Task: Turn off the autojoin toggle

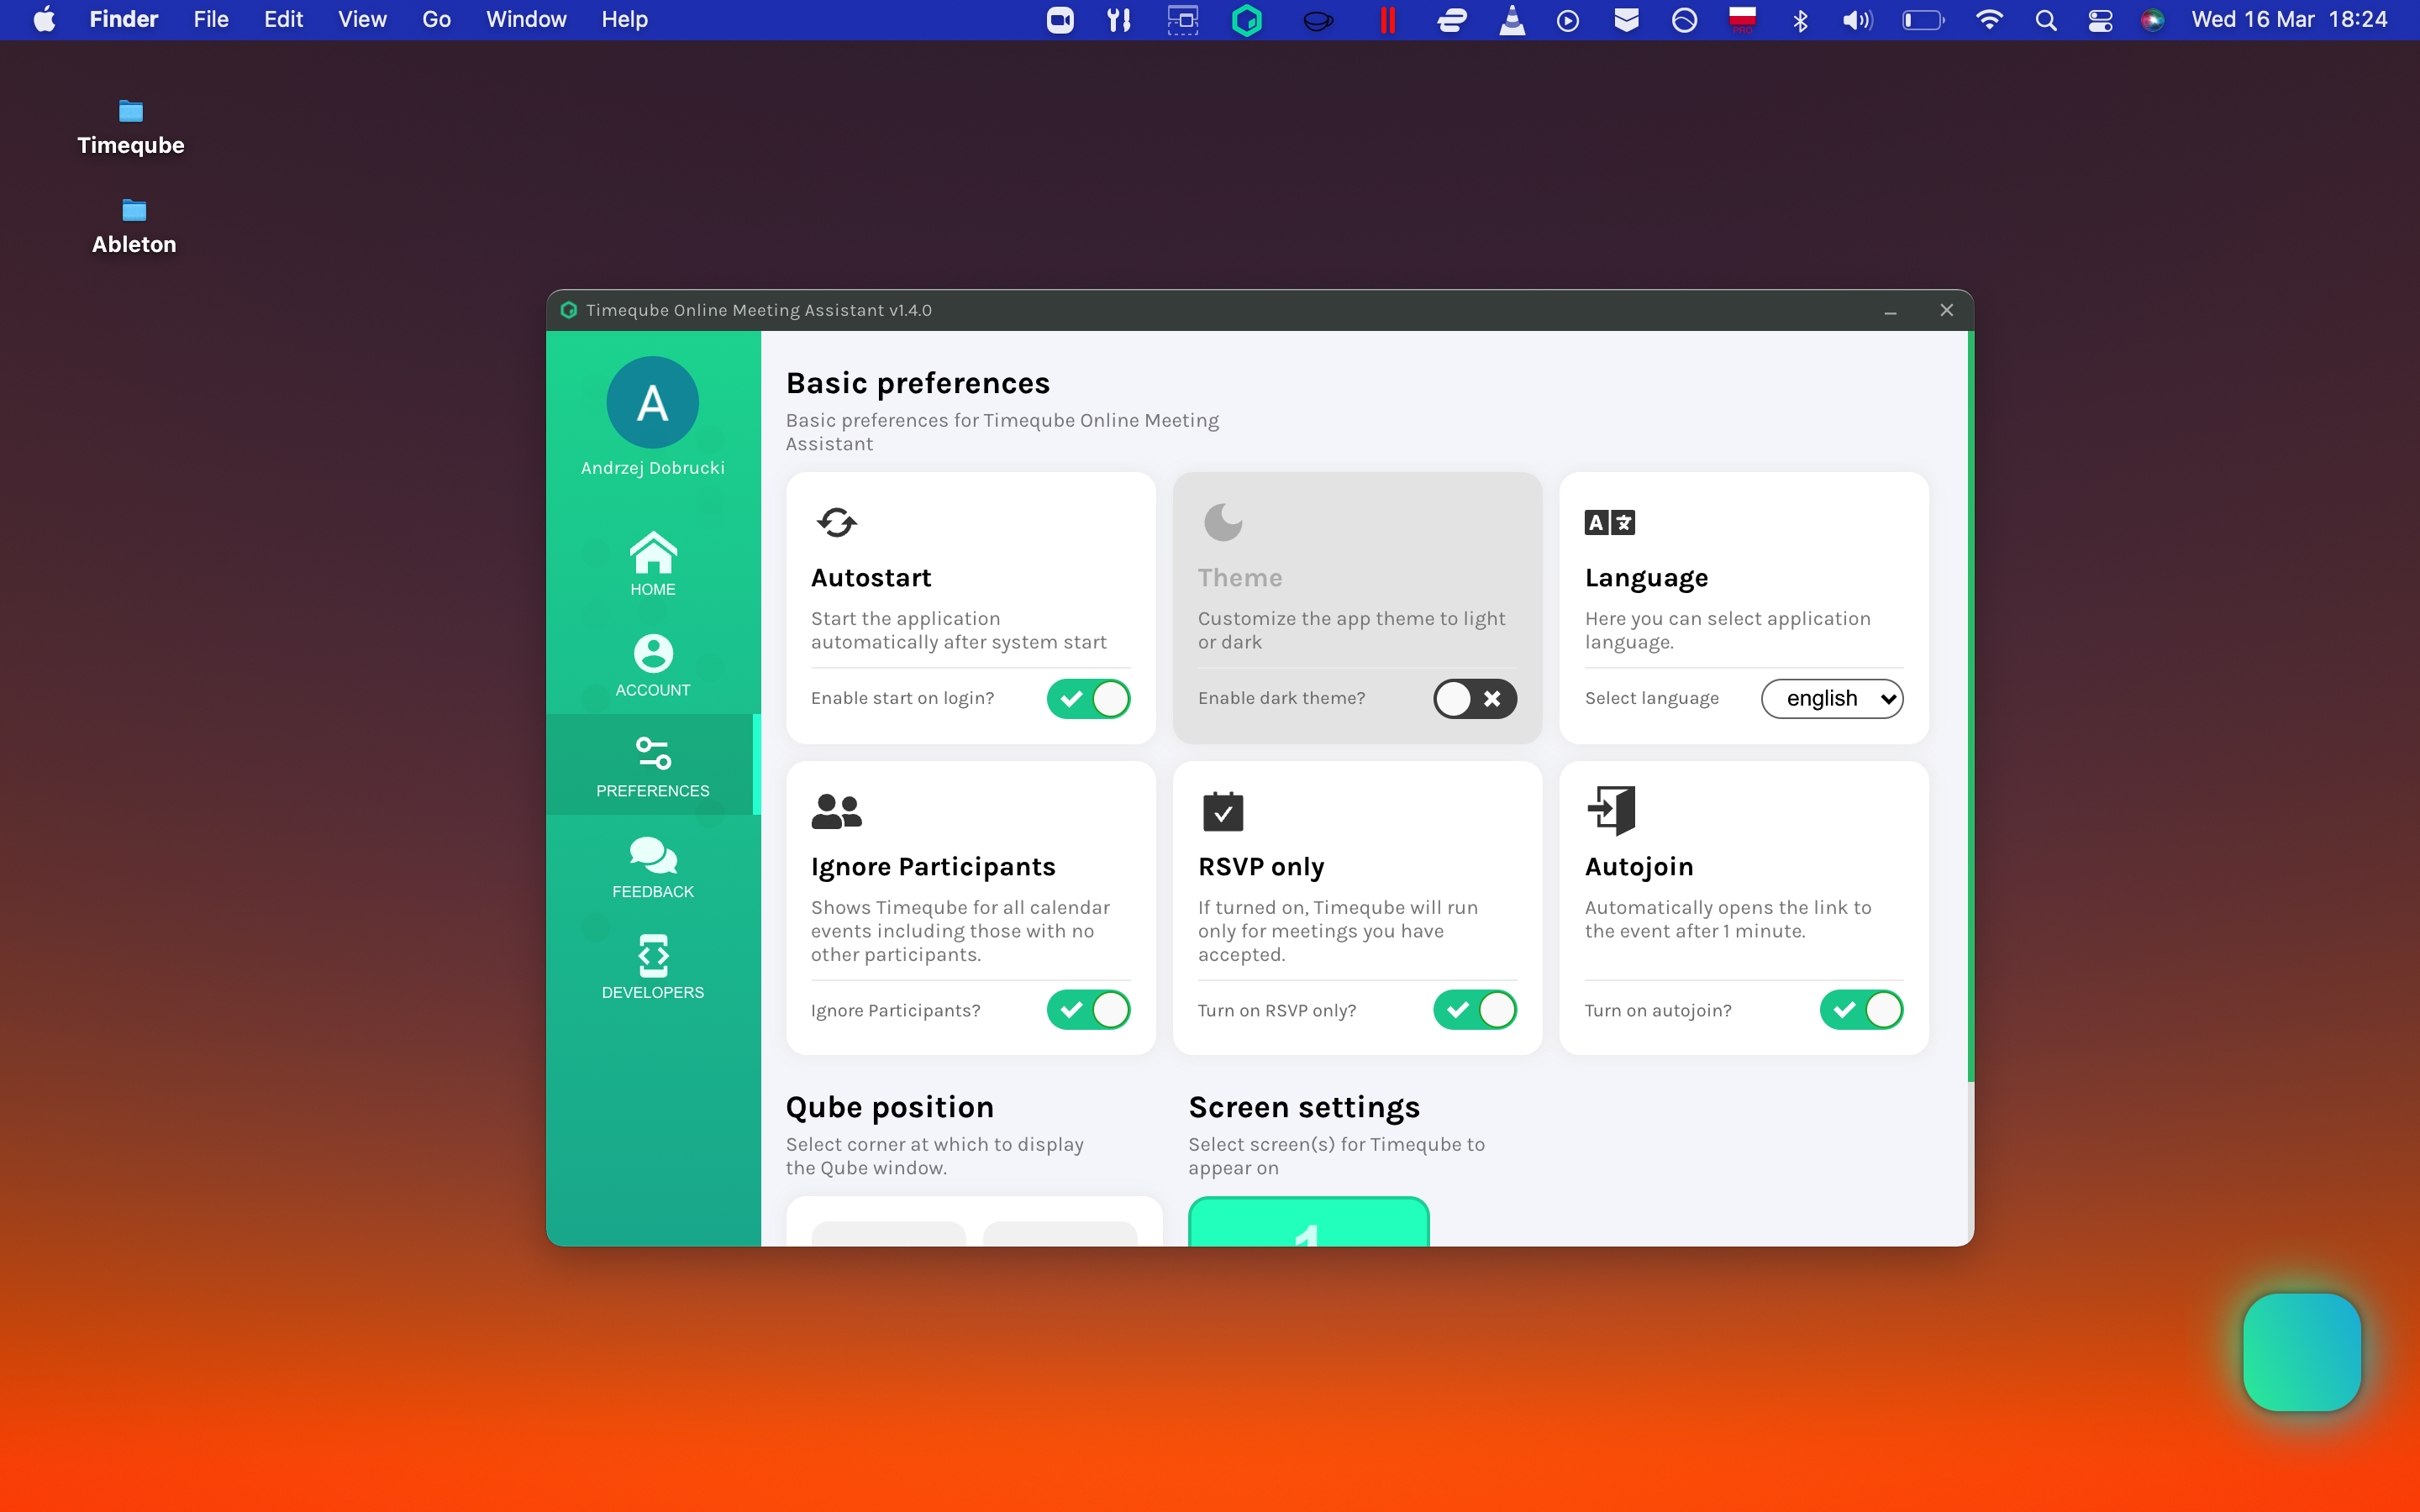Action: tap(1861, 1009)
